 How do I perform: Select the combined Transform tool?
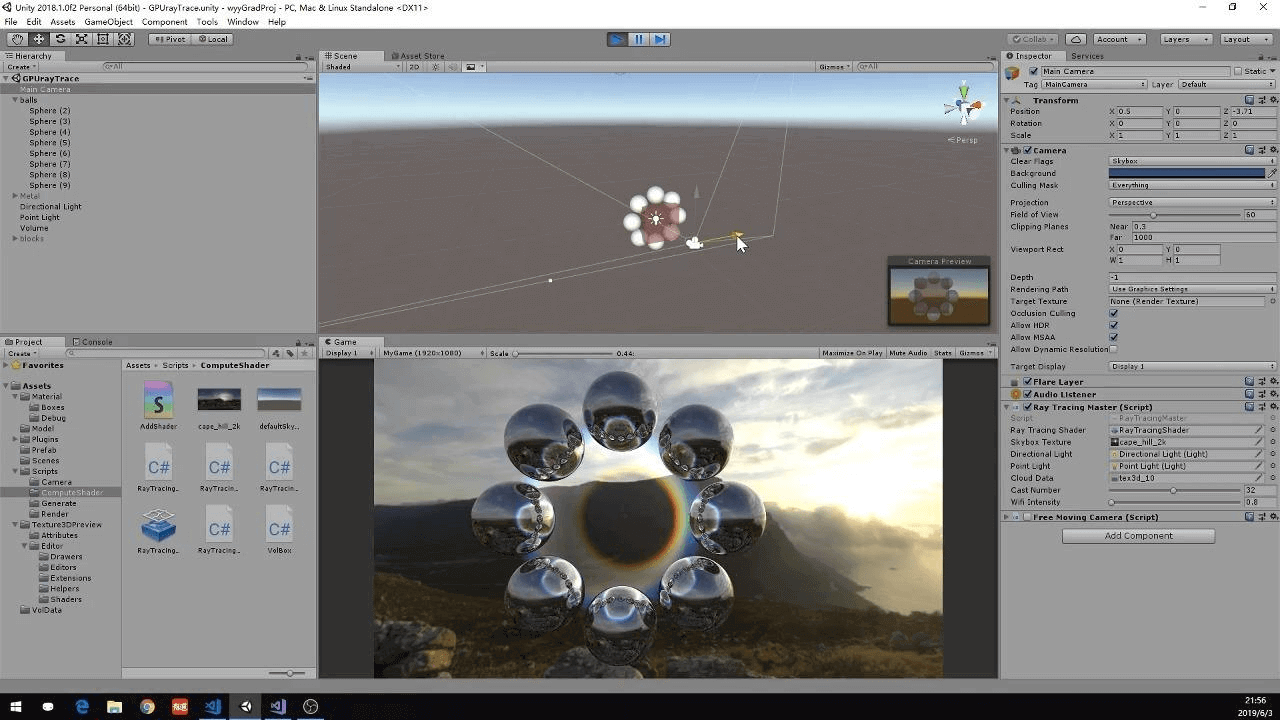point(125,39)
